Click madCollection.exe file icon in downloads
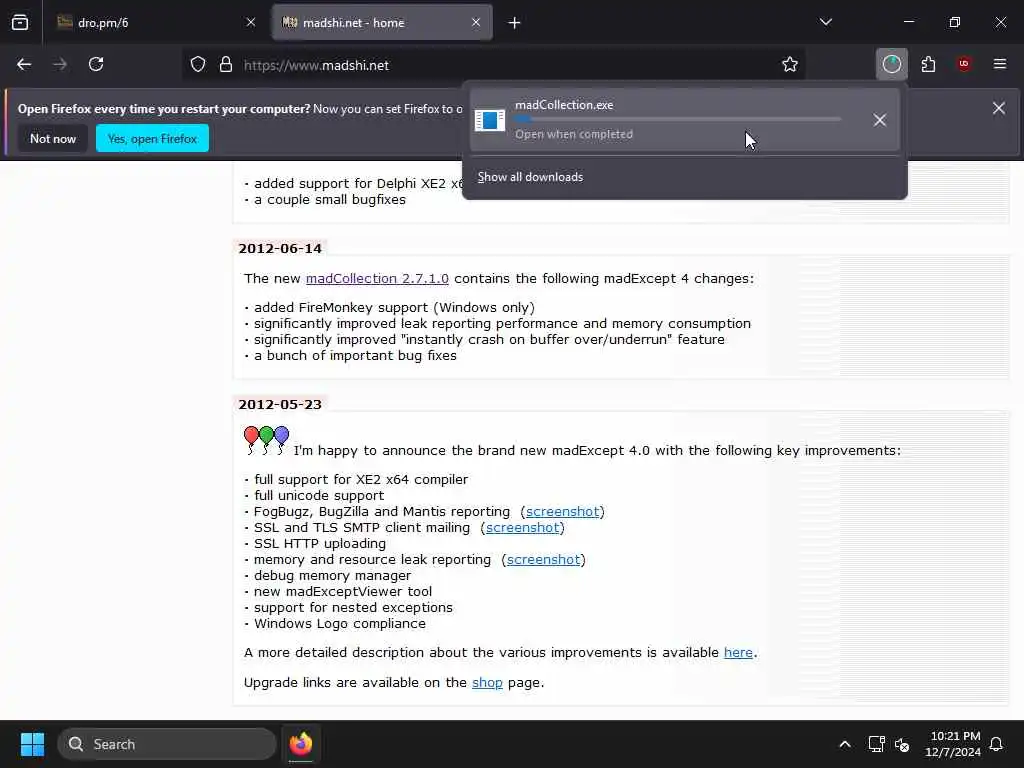Screen dimensions: 1024x768 click(490, 120)
